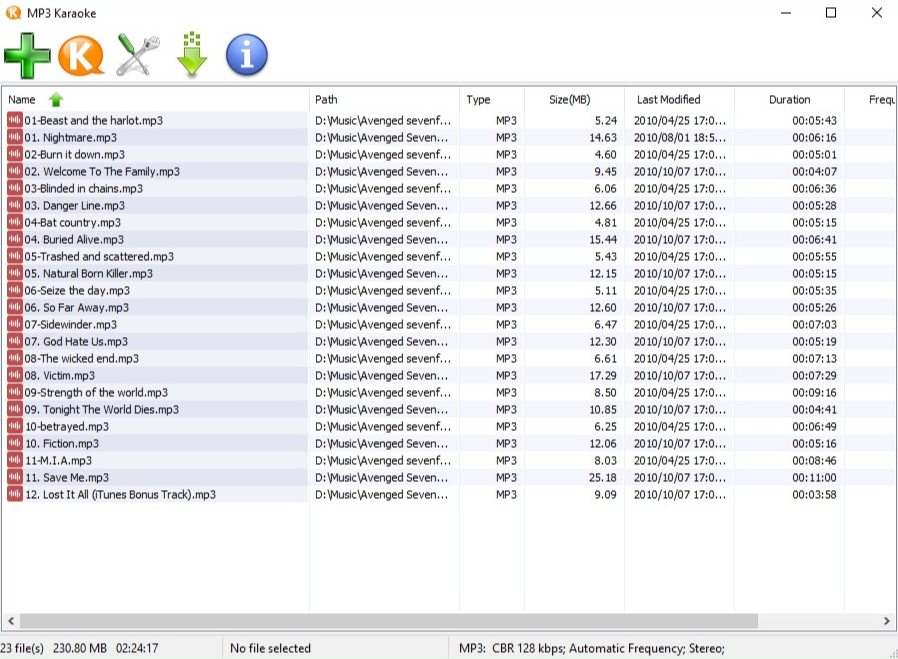Click the file icon of 12. Lost It All

[14, 494]
